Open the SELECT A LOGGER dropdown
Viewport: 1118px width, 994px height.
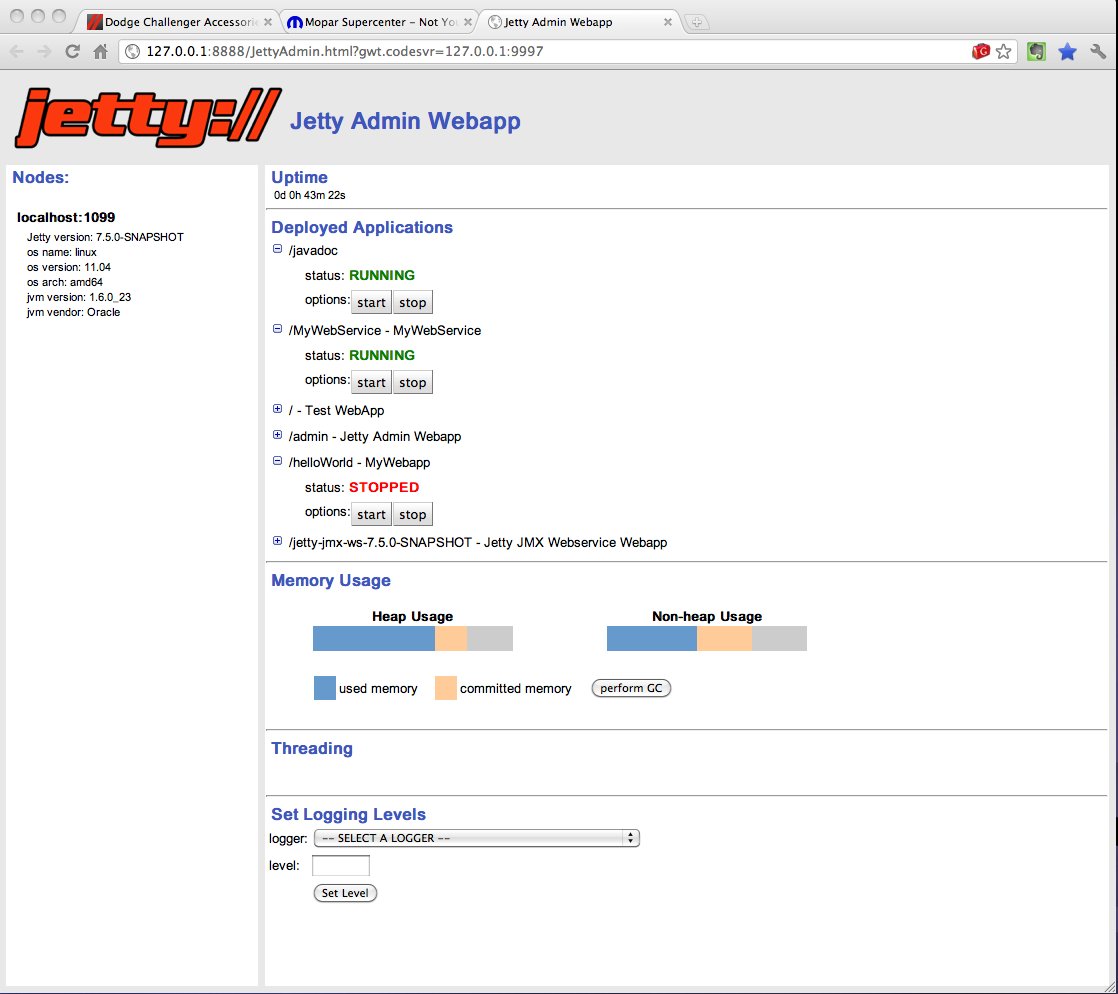tap(476, 838)
